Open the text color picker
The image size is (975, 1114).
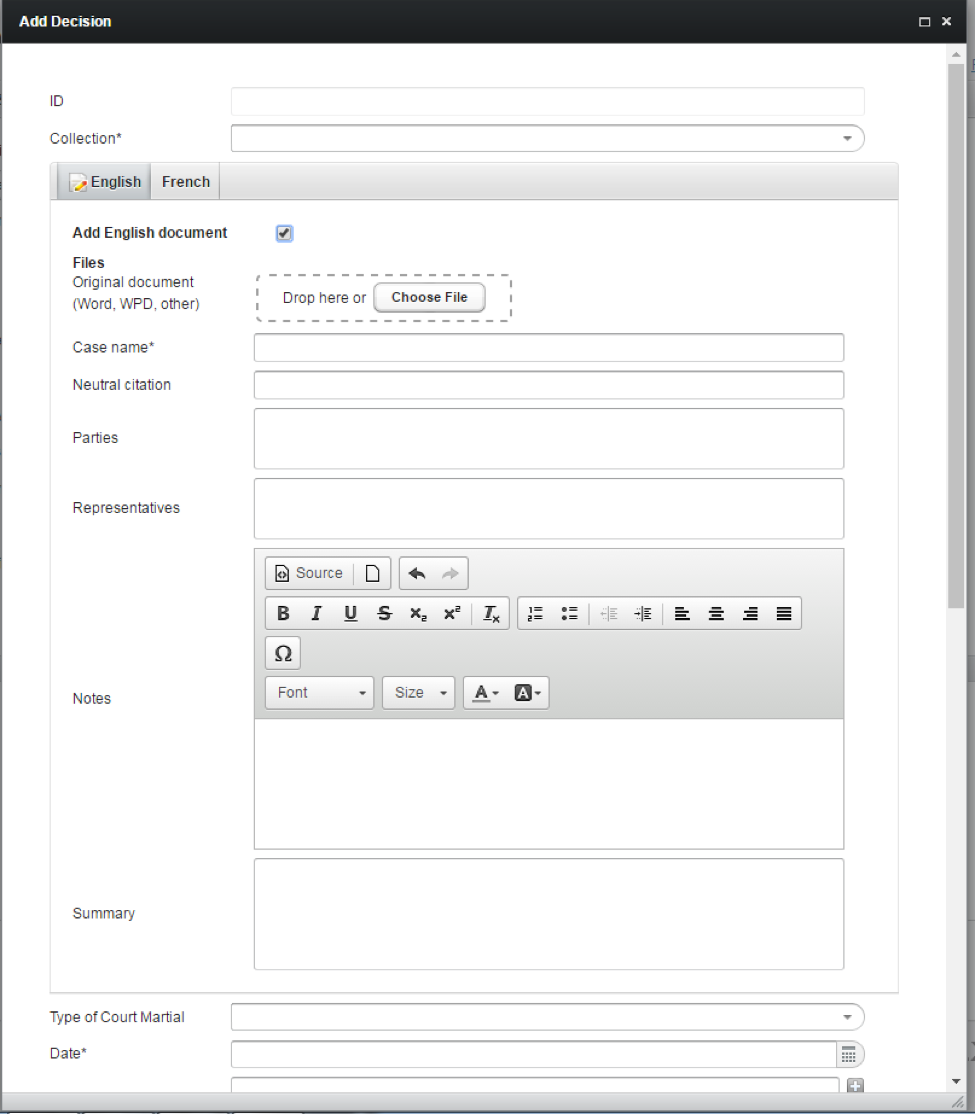[486, 693]
